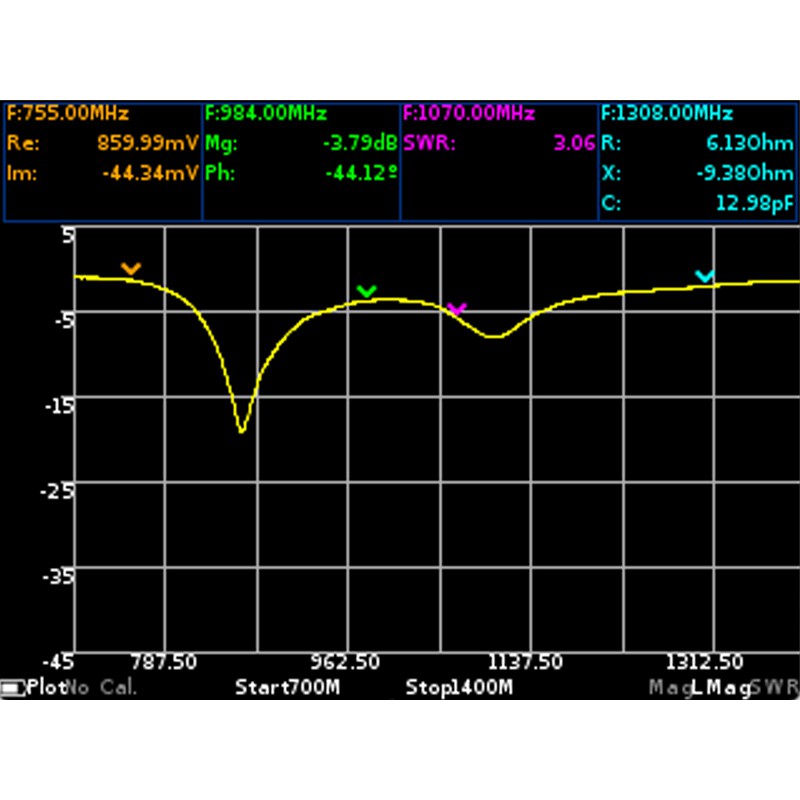Tap the Stop 1400M frequency field
The image size is (800, 800).
[459, 688]
